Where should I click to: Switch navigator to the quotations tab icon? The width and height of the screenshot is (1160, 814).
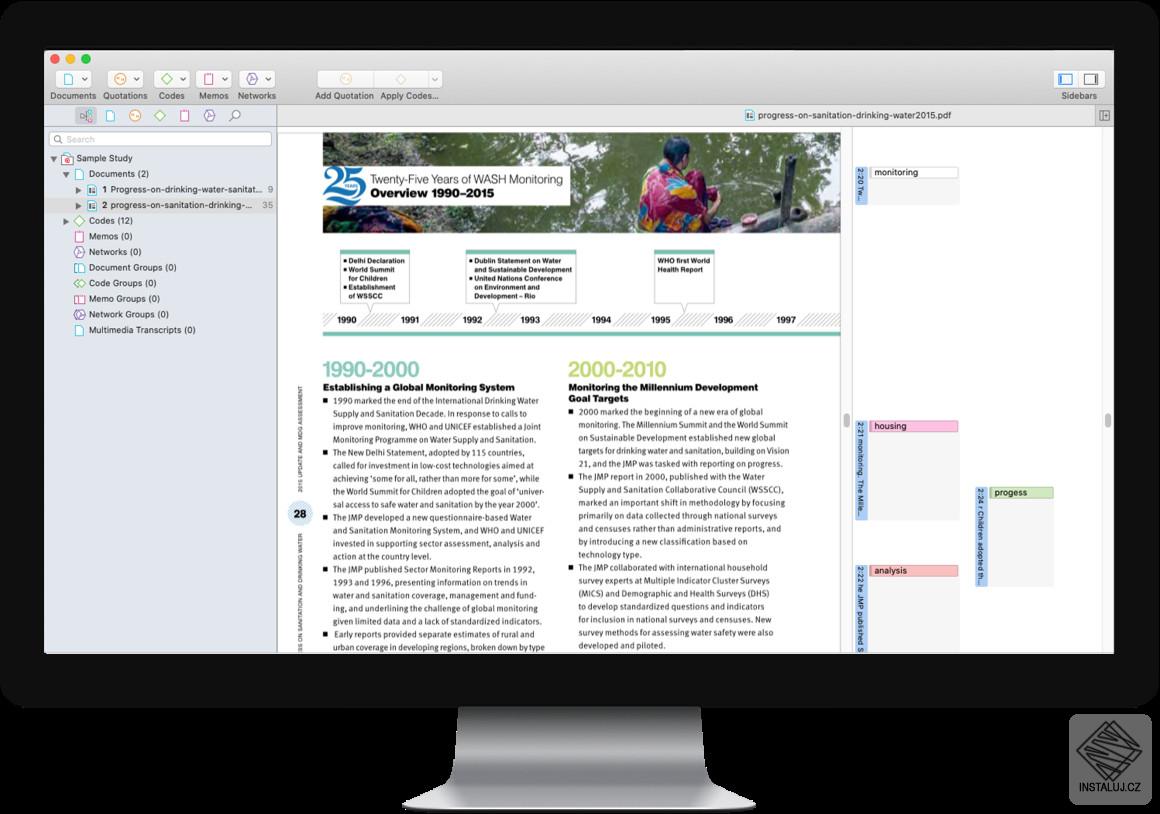pyautogui.click(x=135, y=115)
